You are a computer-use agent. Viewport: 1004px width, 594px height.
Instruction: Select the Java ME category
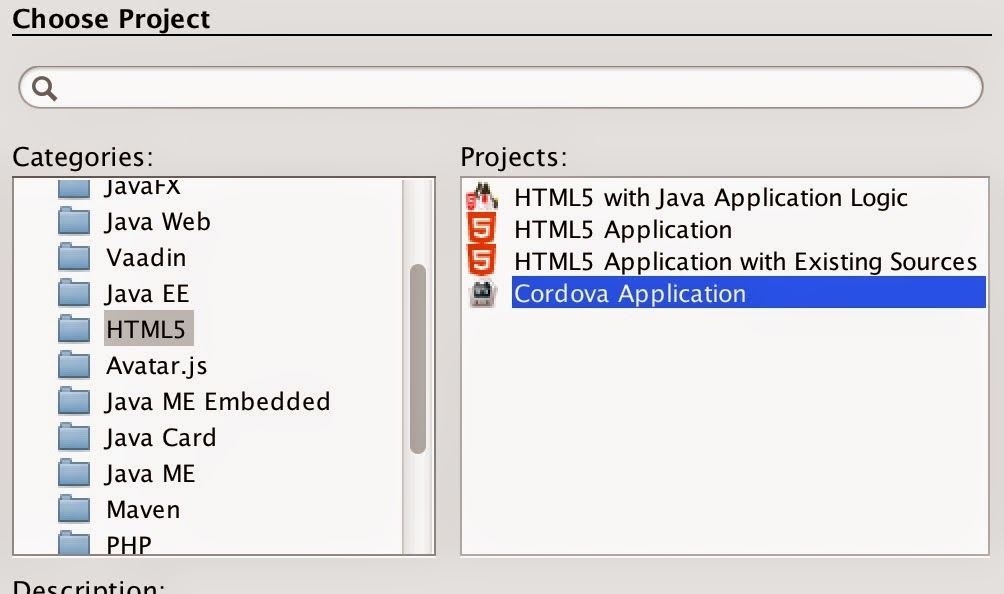click(x=150, y=474)
